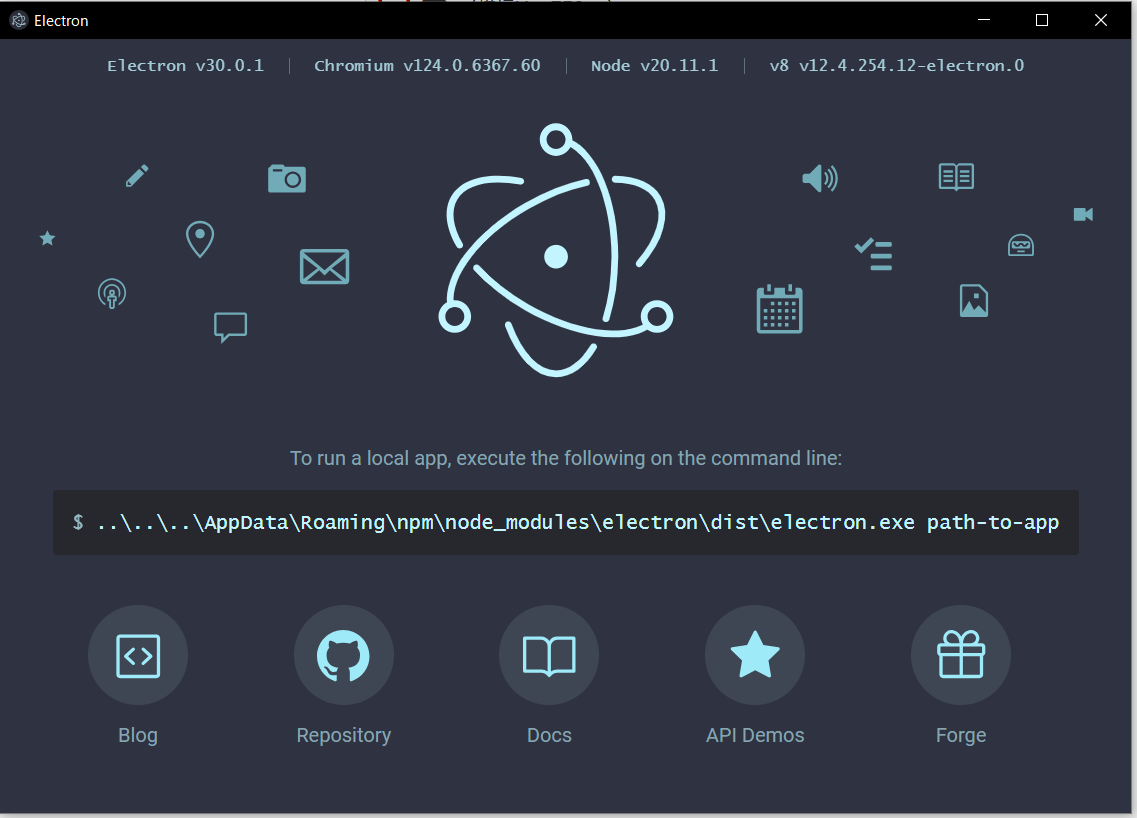Click the checklist icon
This screenshot has height=818, width=1137.
tap(873, 255)
